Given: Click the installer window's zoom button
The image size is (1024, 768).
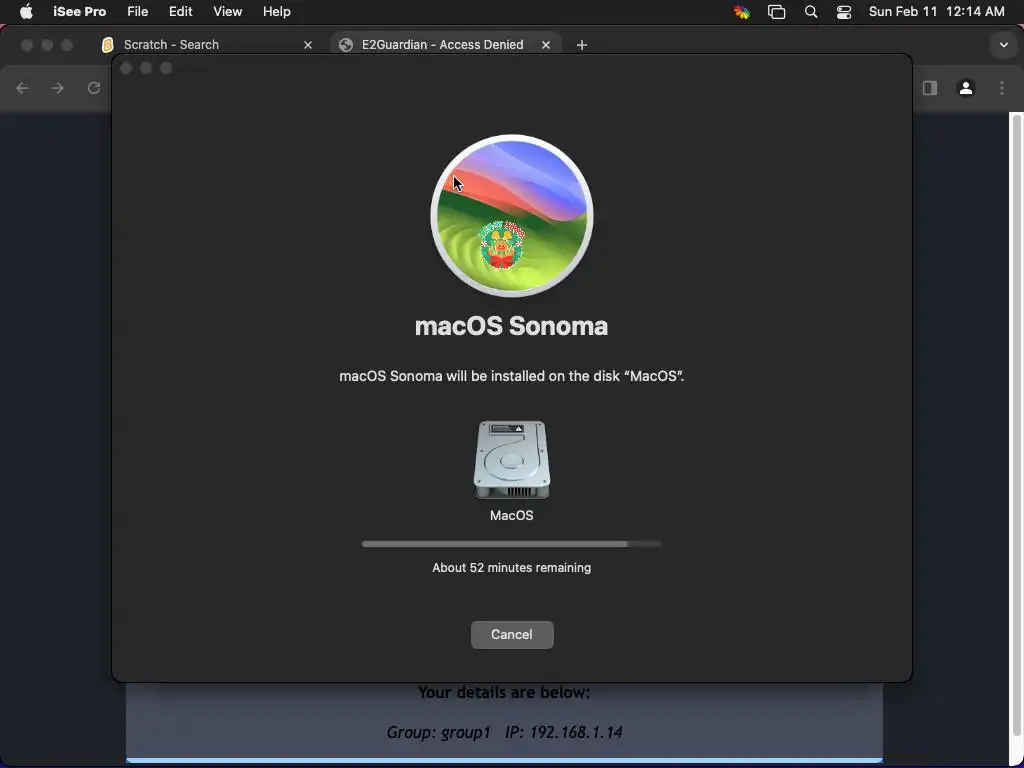Looking at the screenshot, I should tap(166, 68).
